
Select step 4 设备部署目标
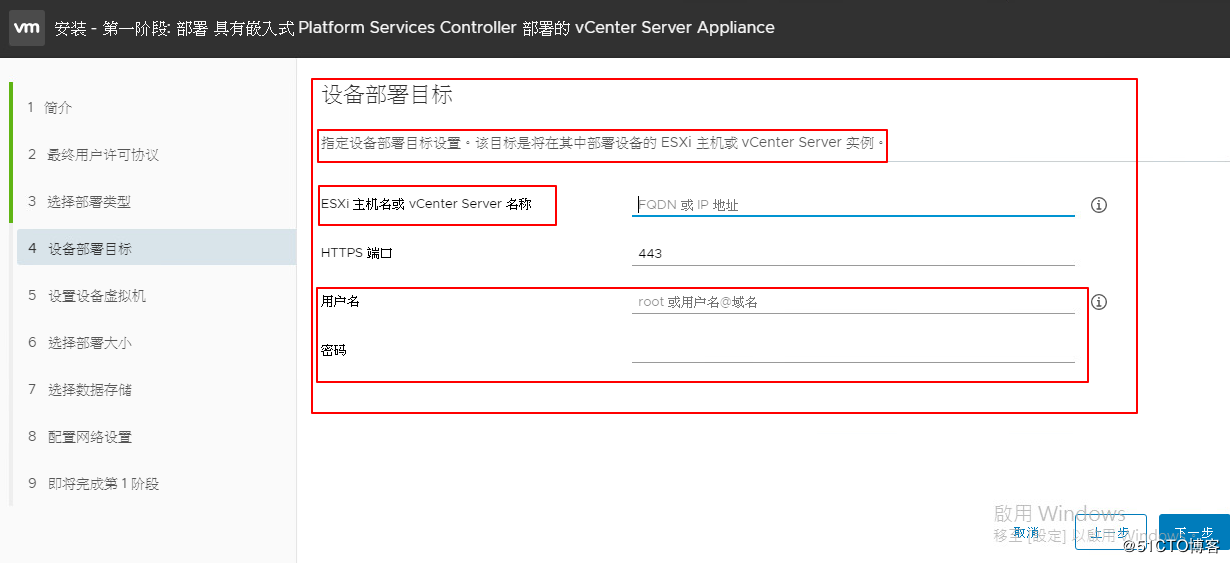coord(89,249)
